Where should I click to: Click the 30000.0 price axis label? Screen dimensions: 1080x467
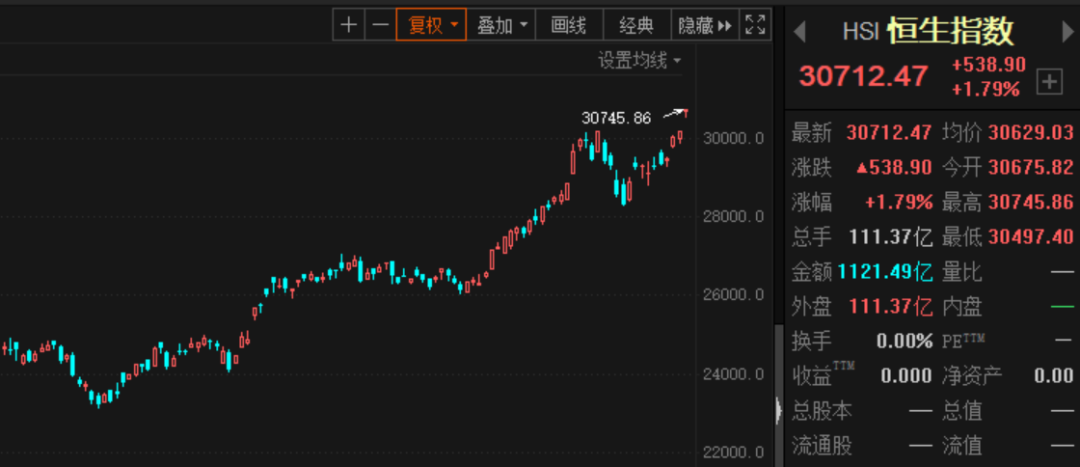tap(734, 138)
